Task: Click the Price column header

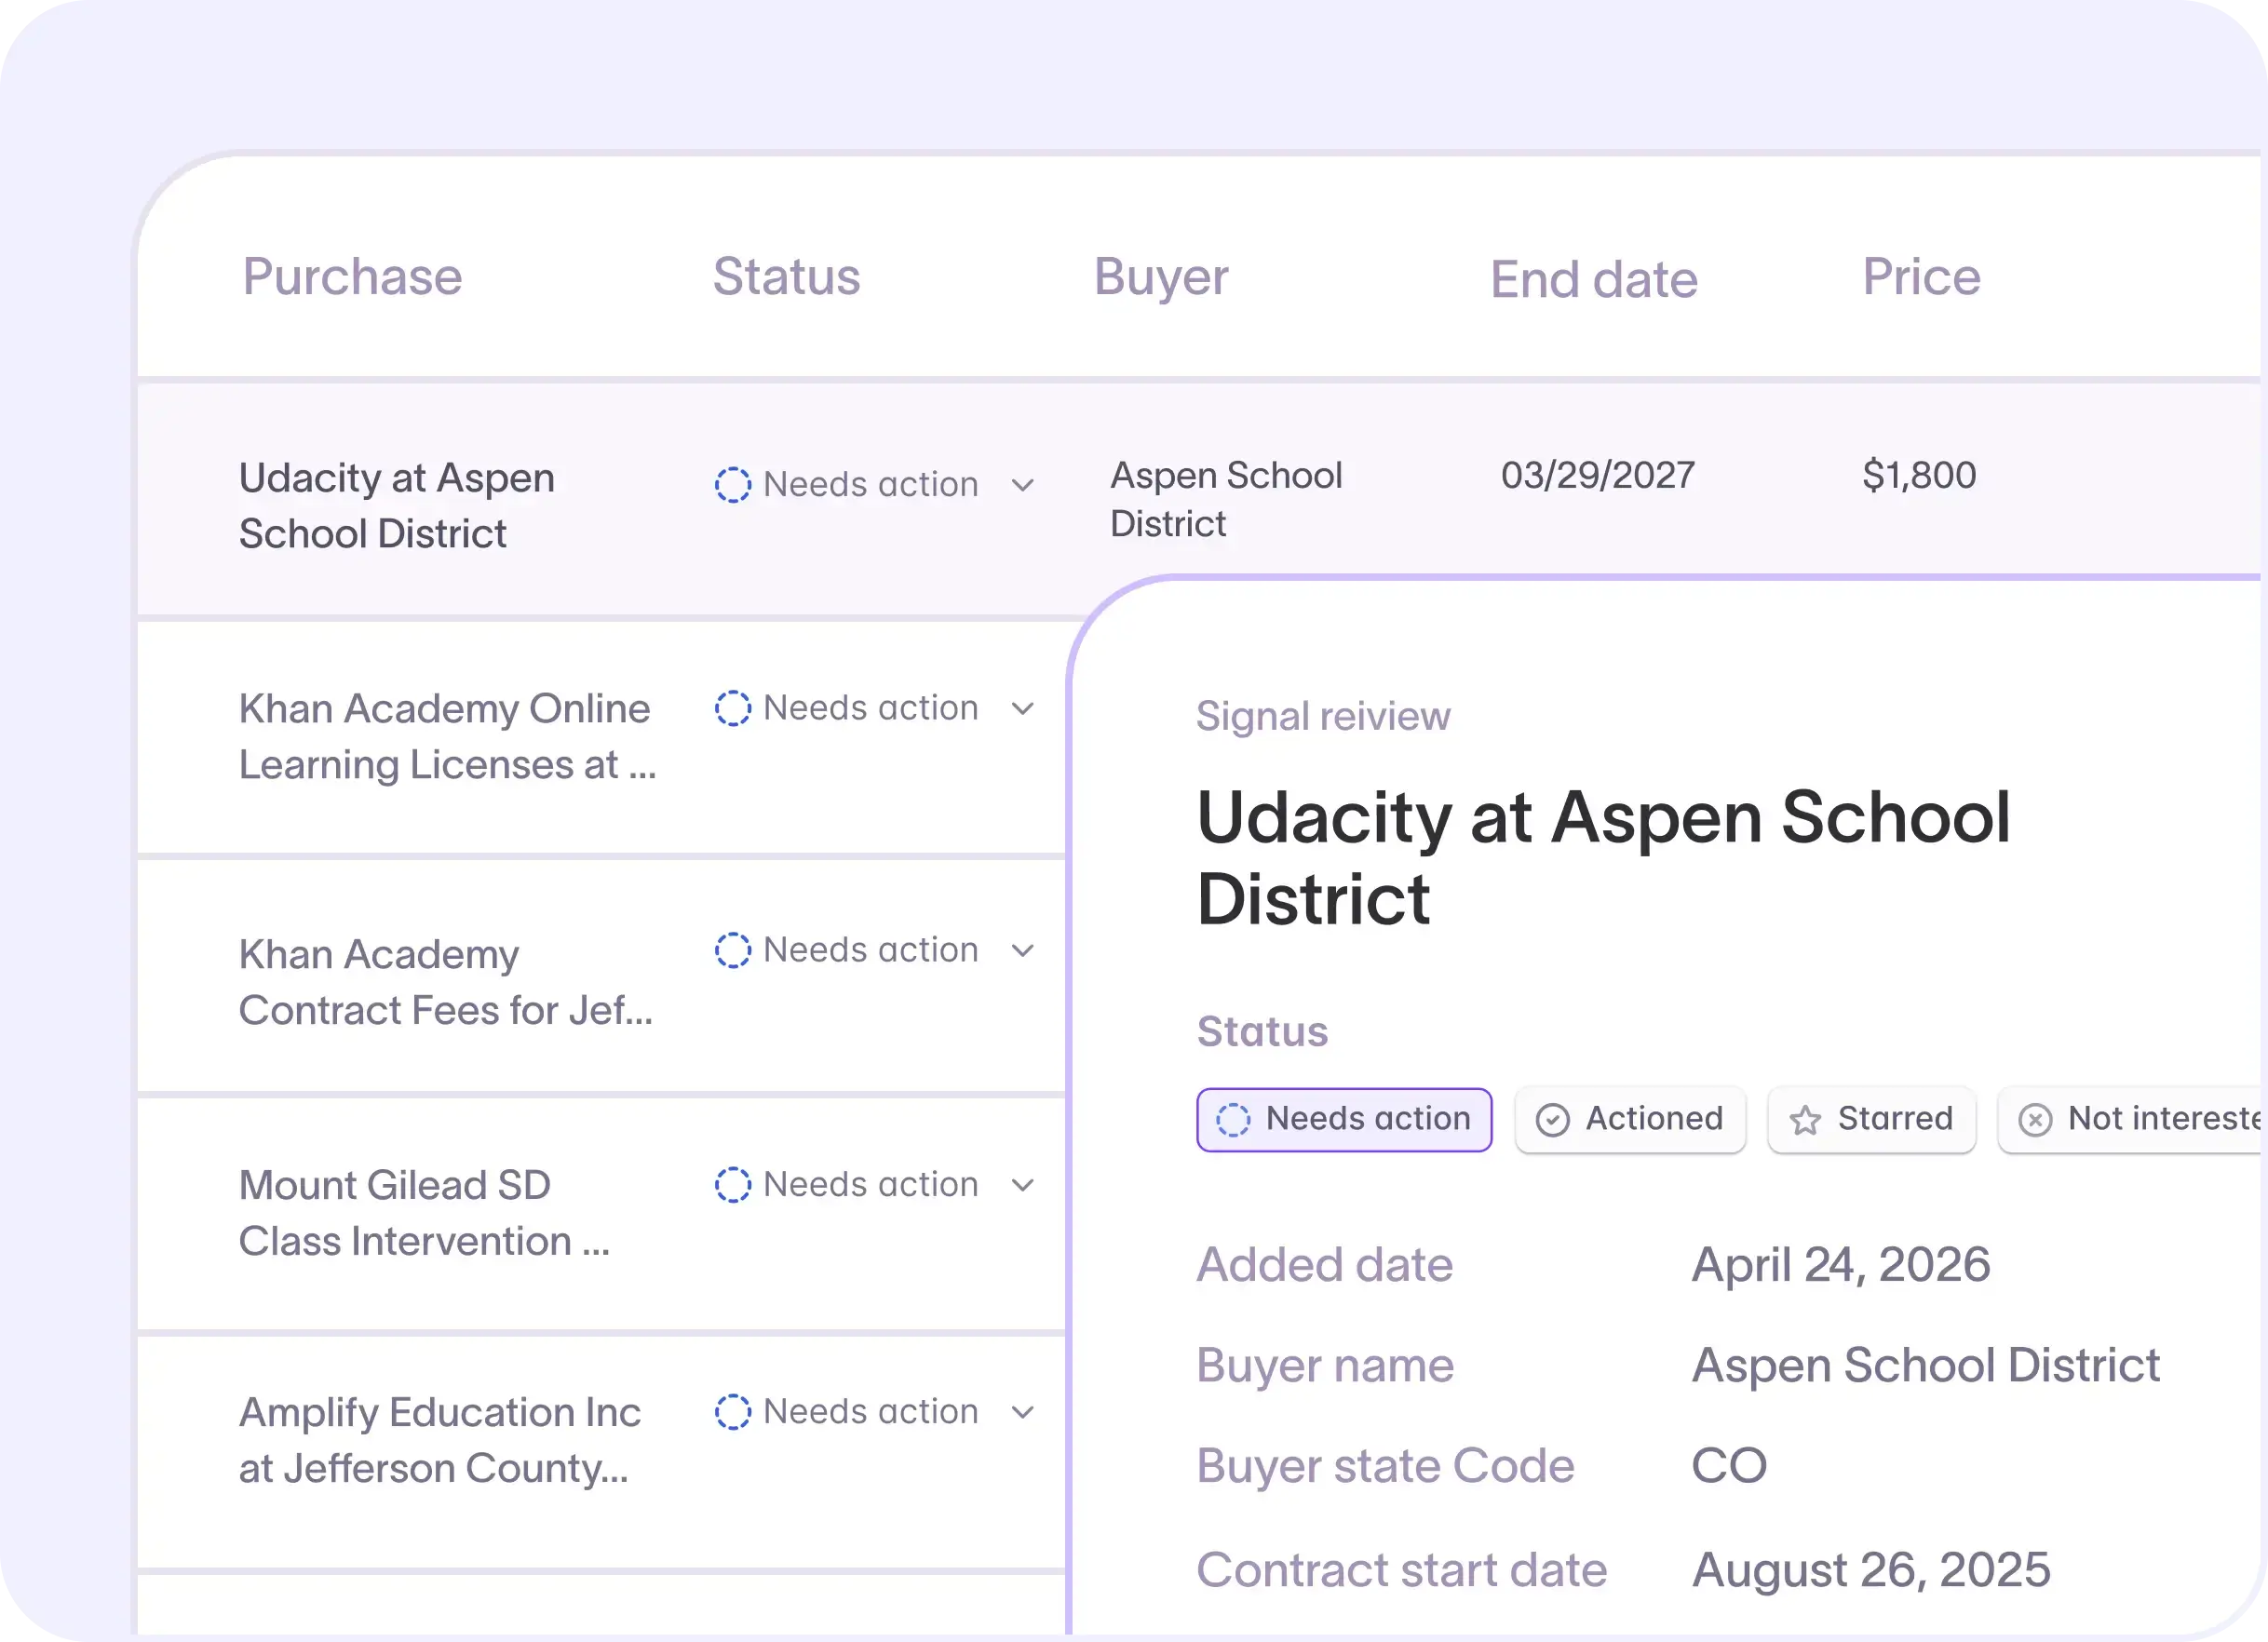Action: click(1921, 277)
